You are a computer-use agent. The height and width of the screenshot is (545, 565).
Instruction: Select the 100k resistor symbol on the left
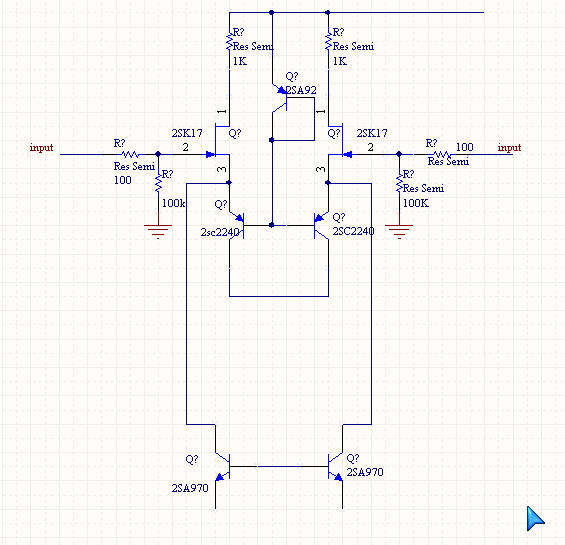158,183
